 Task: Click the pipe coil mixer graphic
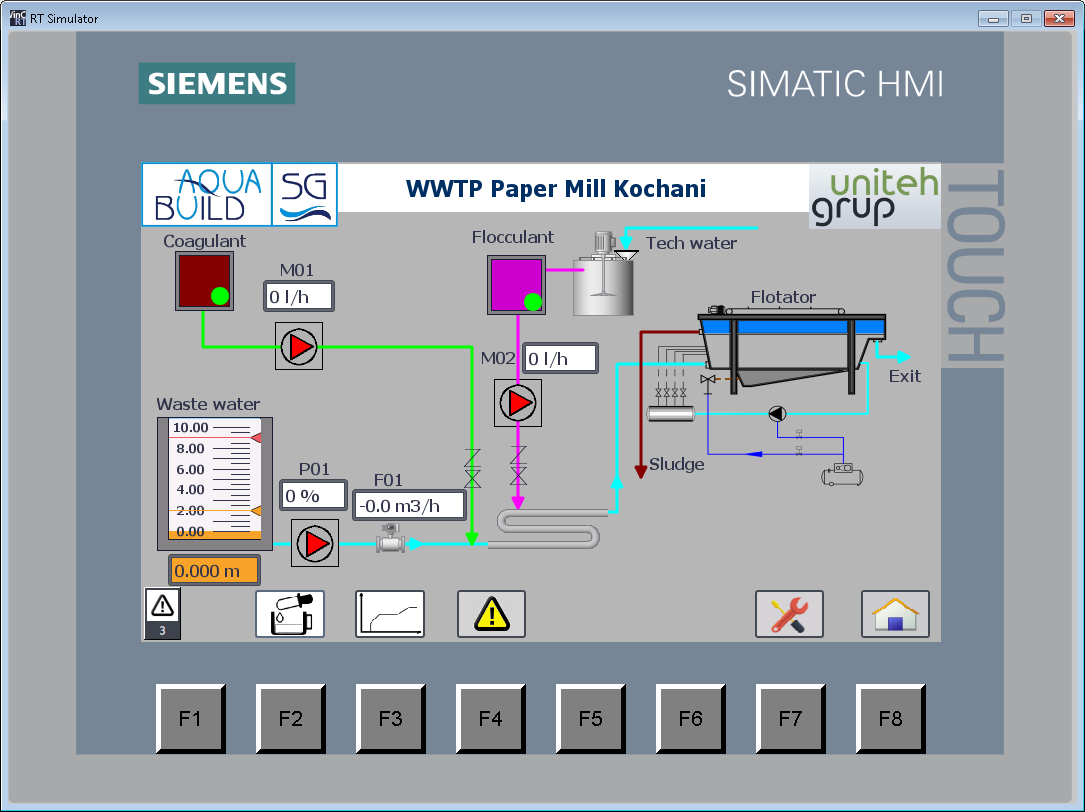pos(548,530)
